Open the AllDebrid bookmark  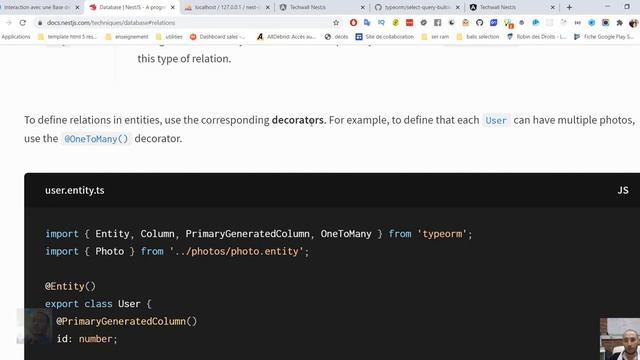(287, 37)
